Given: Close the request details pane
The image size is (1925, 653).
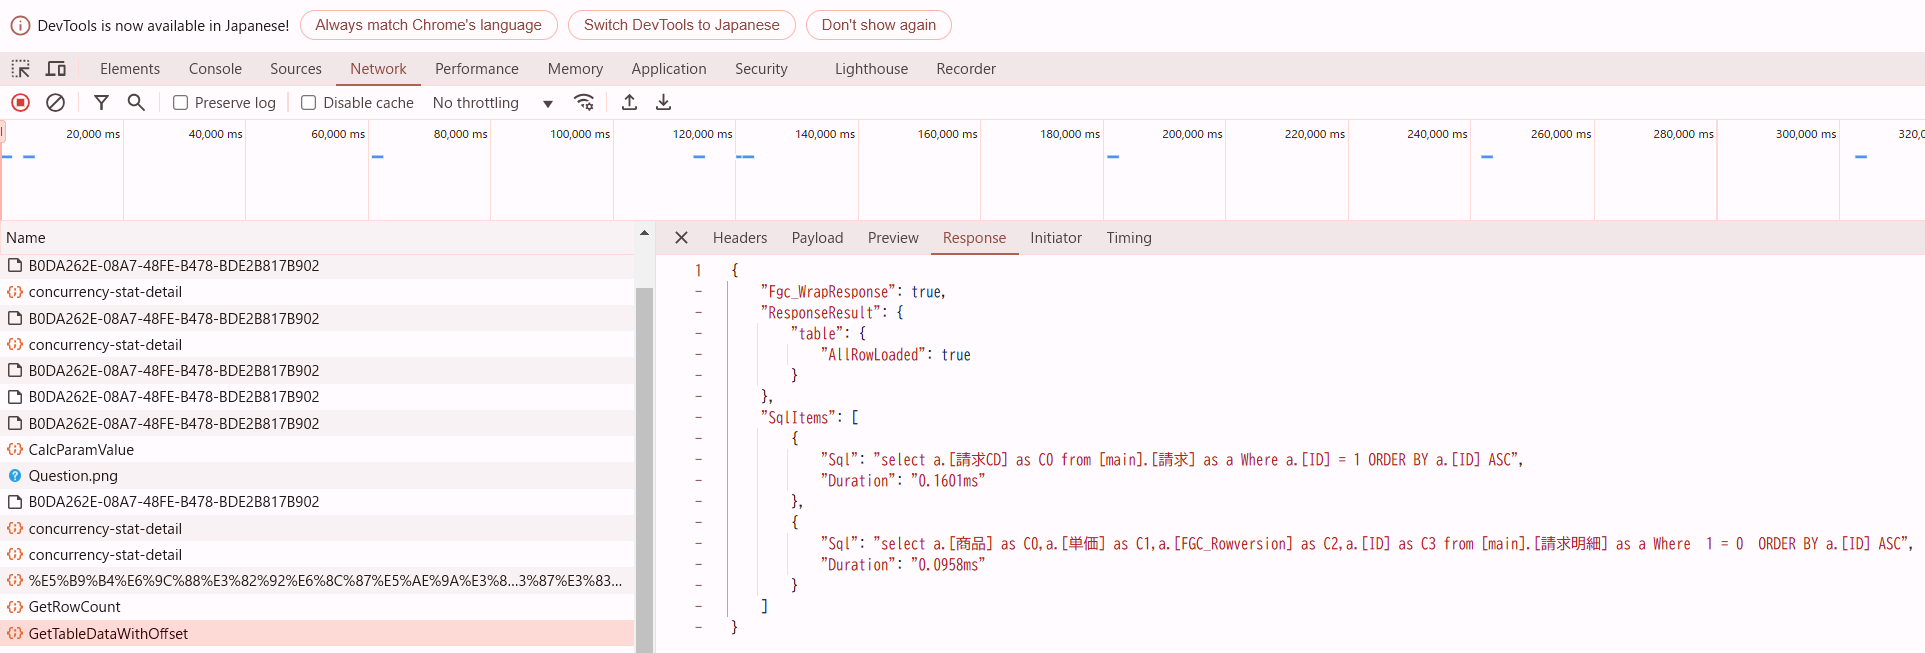Looking at the screenshot, I should pyautogui.click(x=681, y=238).
